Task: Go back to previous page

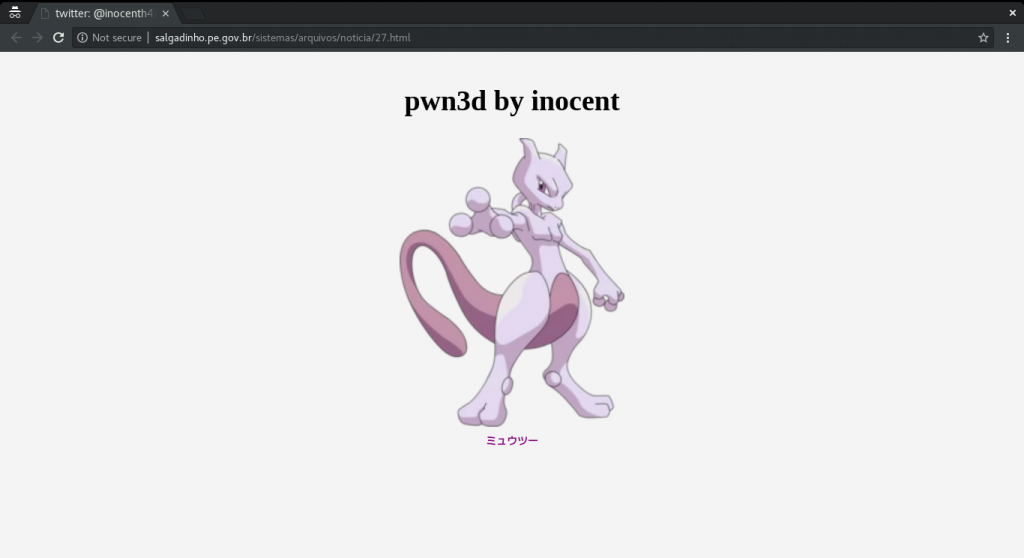Action: point(16,38)
